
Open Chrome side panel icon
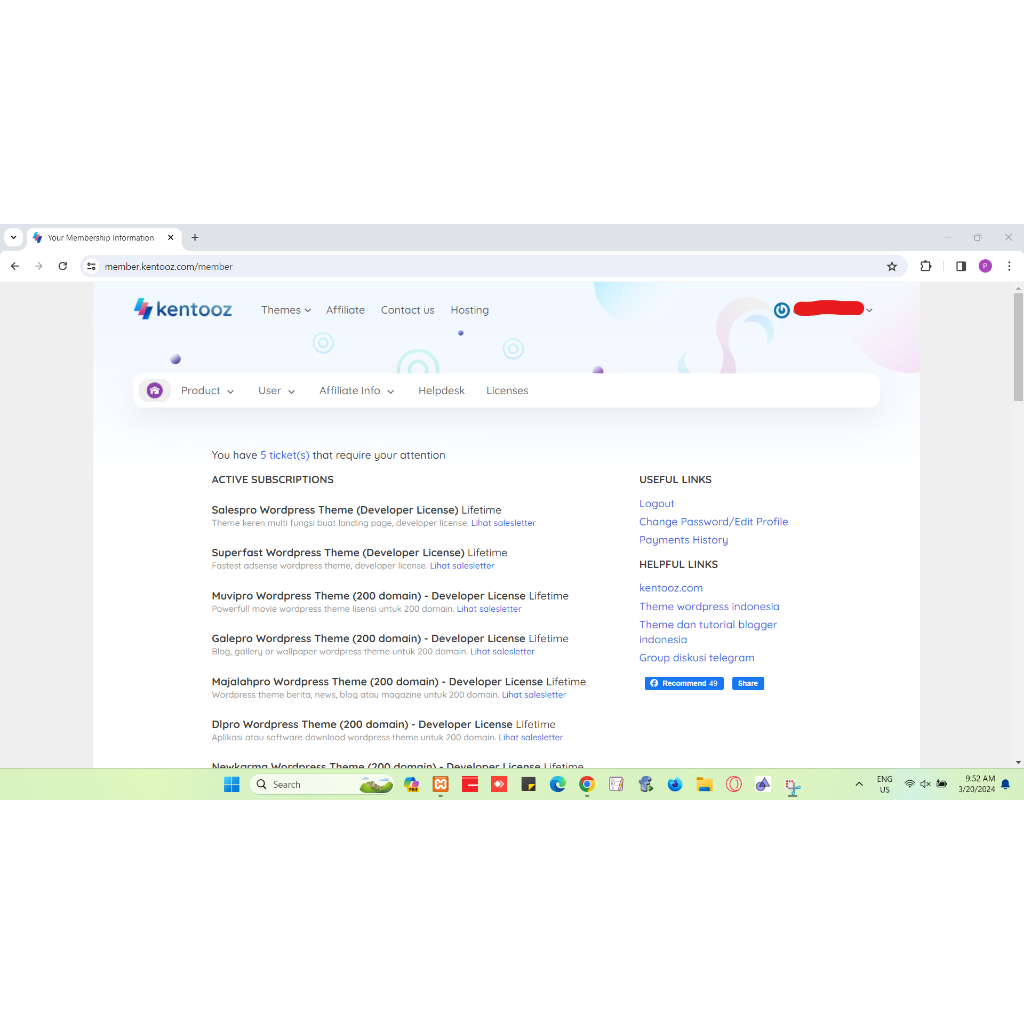pyautogui.click(x=961, y=266)
